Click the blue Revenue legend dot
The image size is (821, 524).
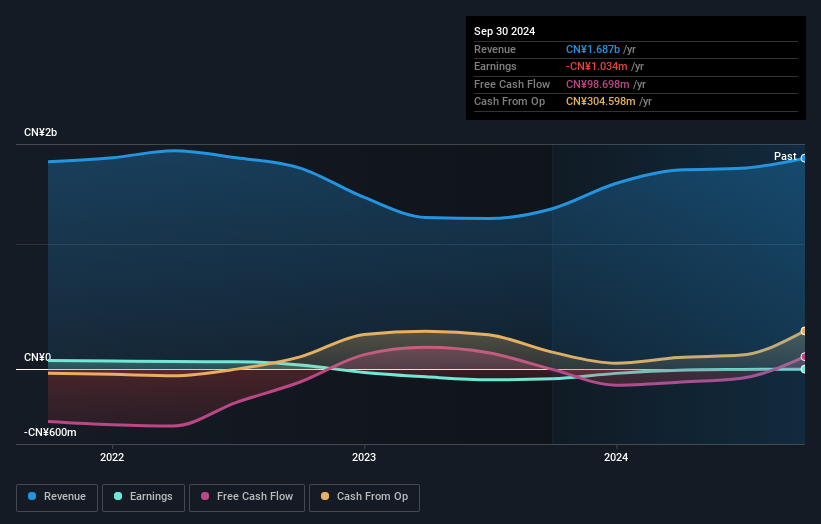pos(32,496)
